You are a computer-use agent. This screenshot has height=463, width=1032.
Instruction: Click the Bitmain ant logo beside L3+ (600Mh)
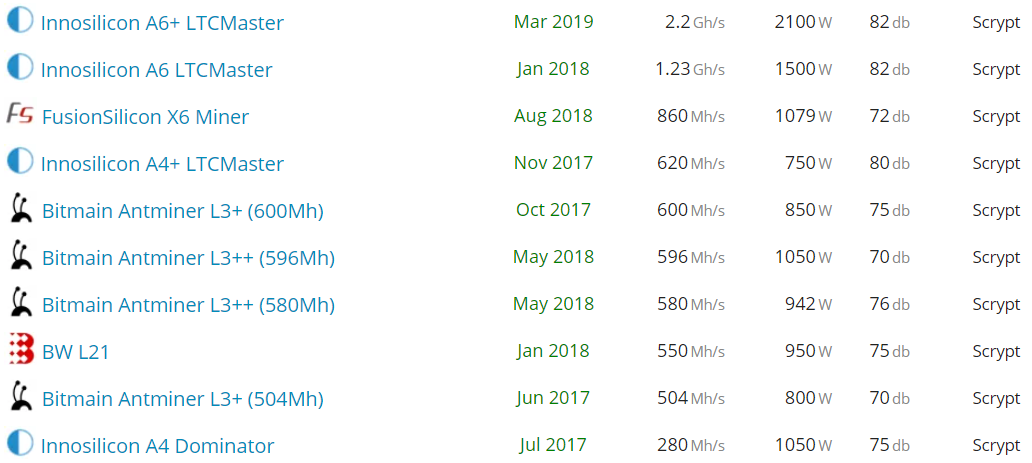(x=21, y=208)
